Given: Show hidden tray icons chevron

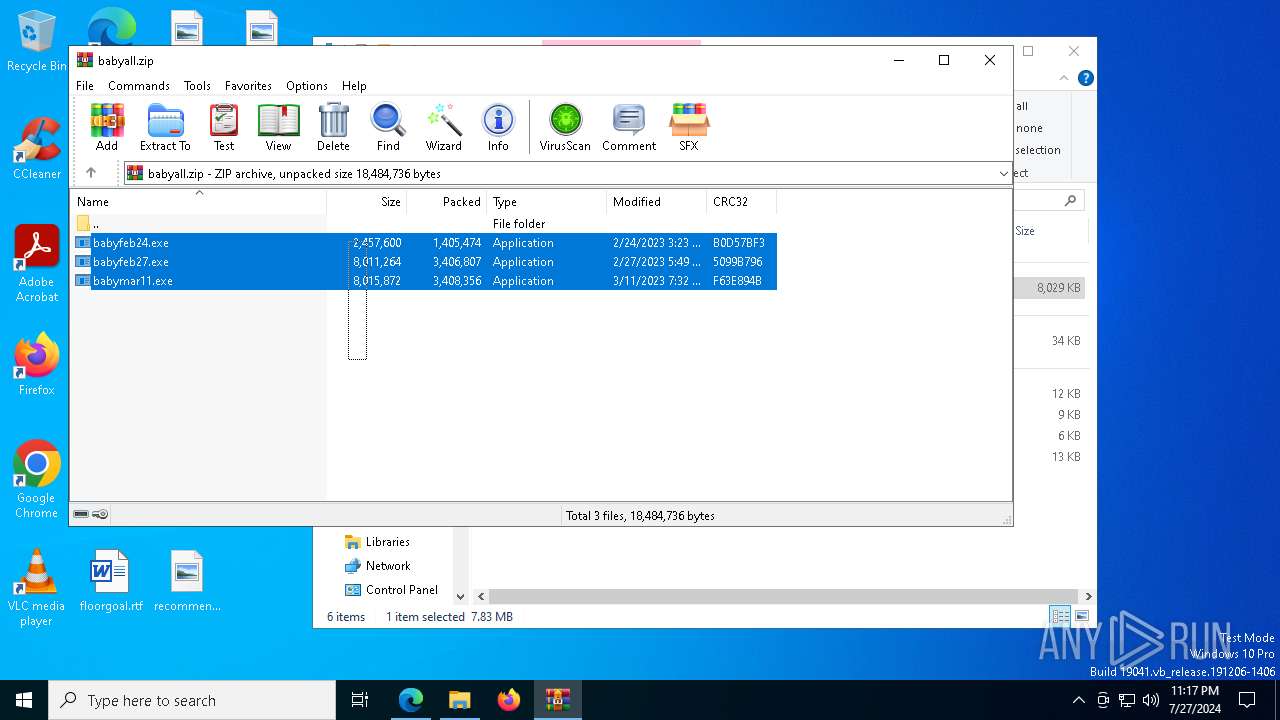Looking at the screenshot, I should point(1078,700).
